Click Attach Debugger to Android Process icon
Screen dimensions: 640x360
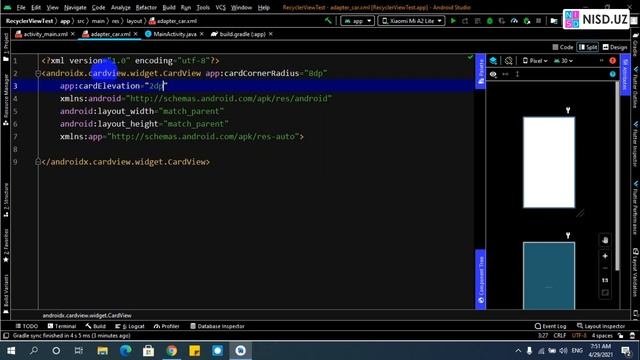(527, 20)
